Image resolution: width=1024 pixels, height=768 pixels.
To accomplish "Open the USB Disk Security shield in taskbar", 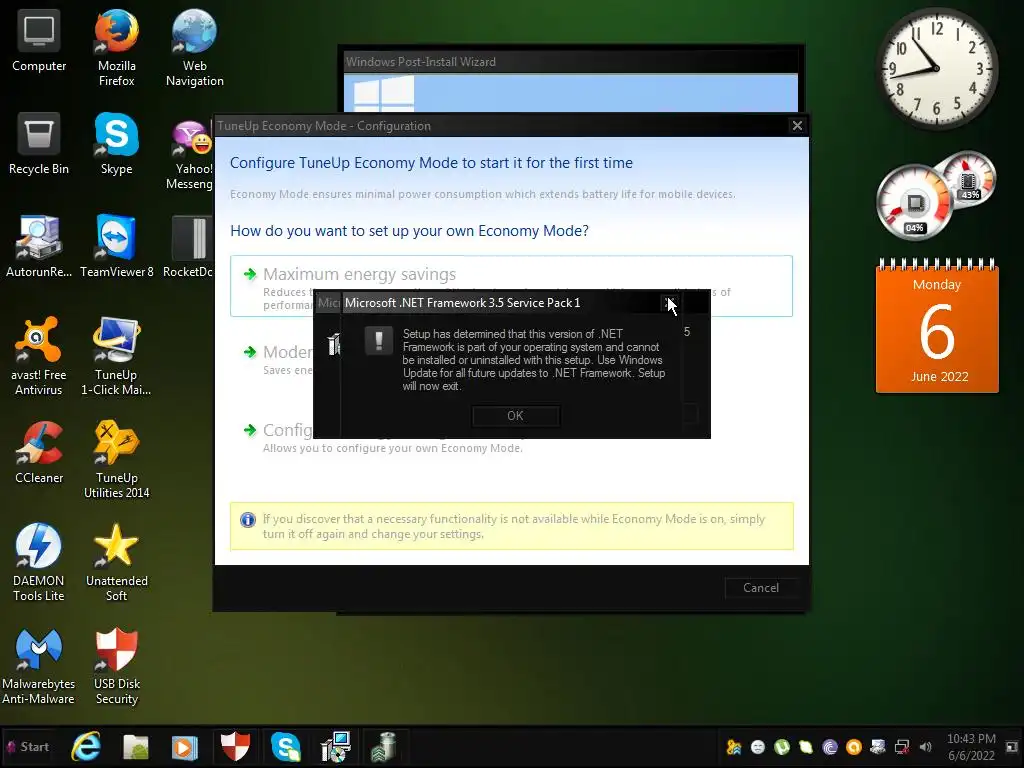I will [235, 746].
